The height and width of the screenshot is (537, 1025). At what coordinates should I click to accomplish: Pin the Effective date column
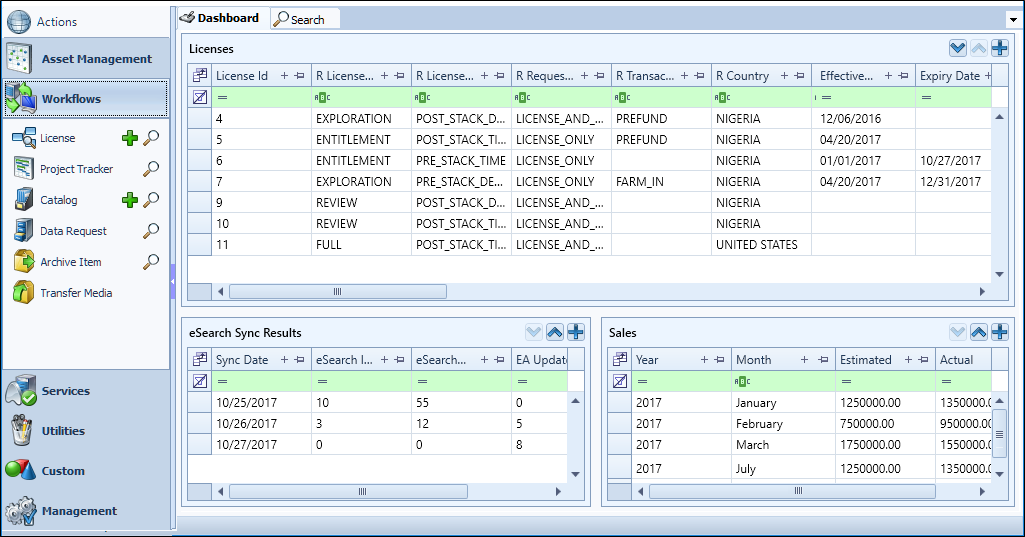click(x=903, y=76)
